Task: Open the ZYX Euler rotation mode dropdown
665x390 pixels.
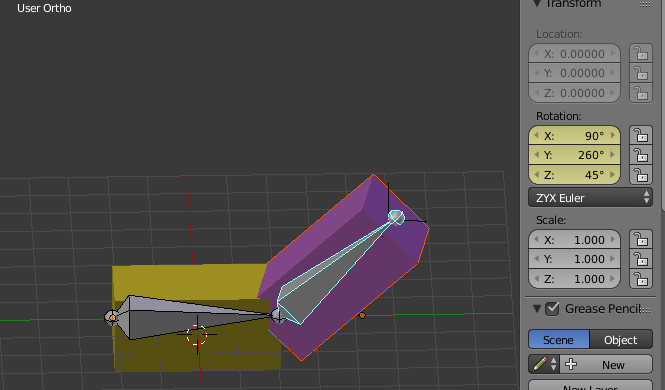Action: pos(590,198)
